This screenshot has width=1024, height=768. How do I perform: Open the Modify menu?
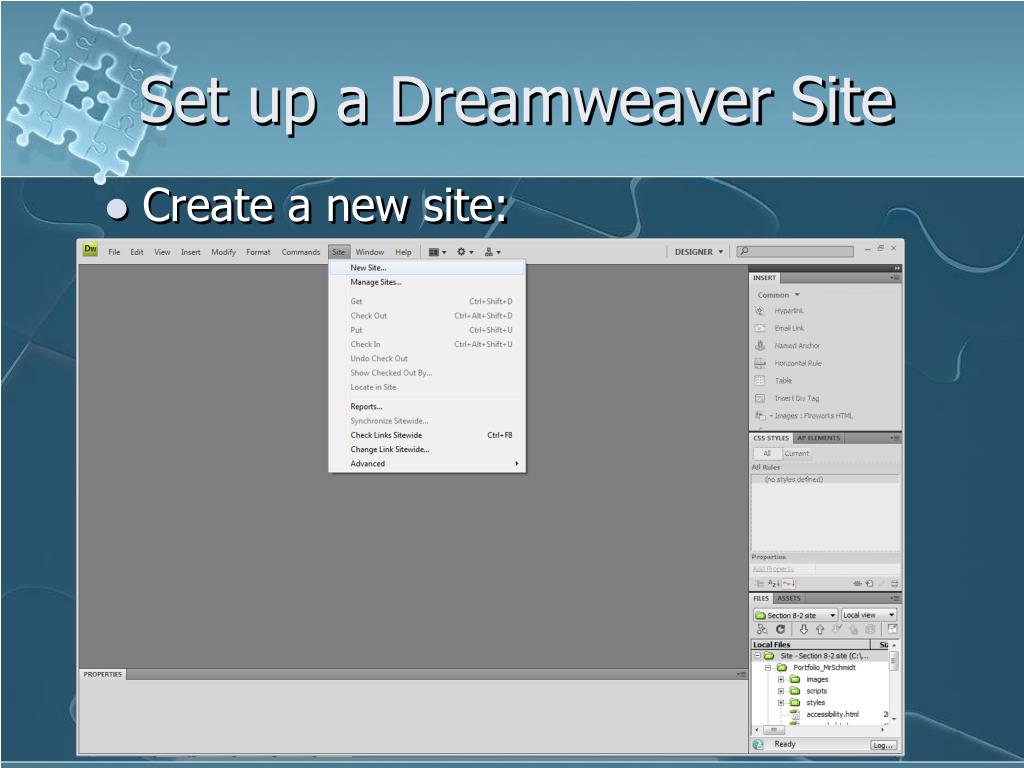click(x=223, y=252)
